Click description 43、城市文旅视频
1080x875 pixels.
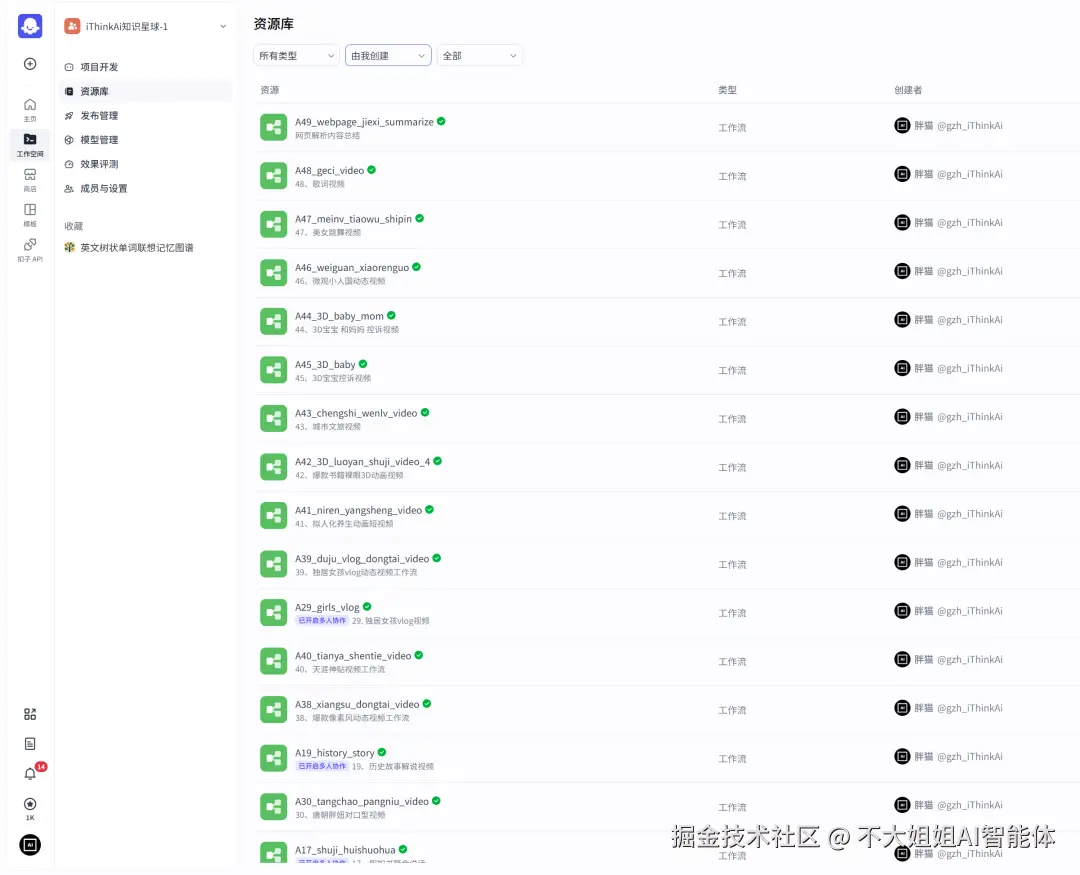328,427
